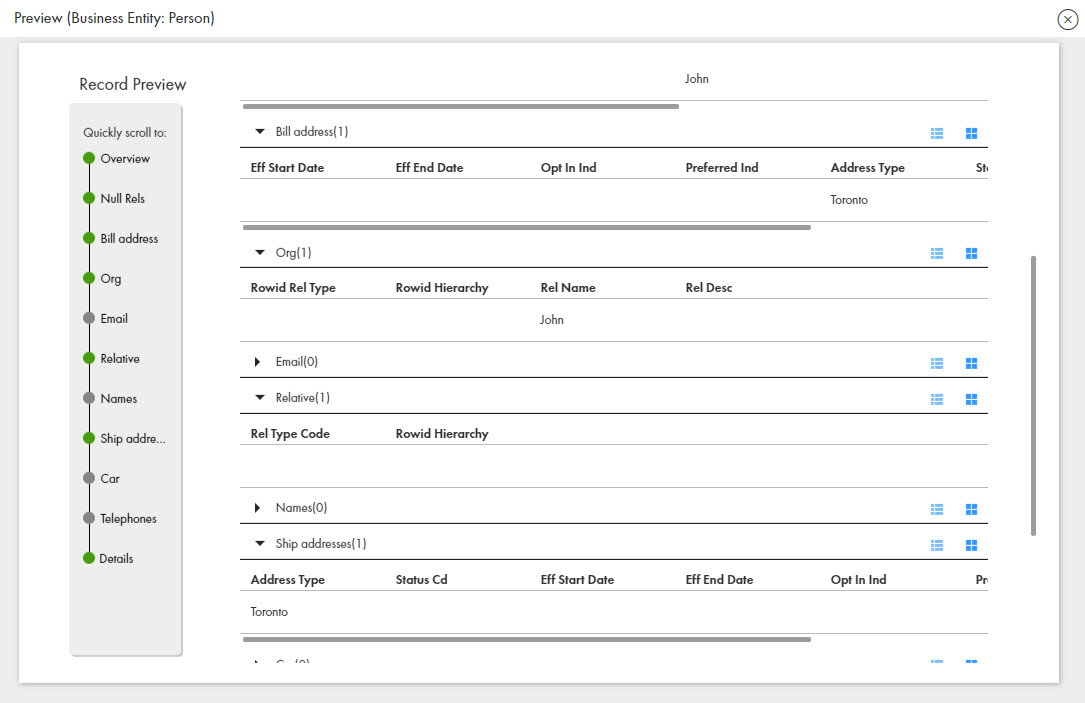This screenshot has height=703, width=1085.
Task: Select Rowid Hierarchy column in Relative table
Action: click(441, 434)
